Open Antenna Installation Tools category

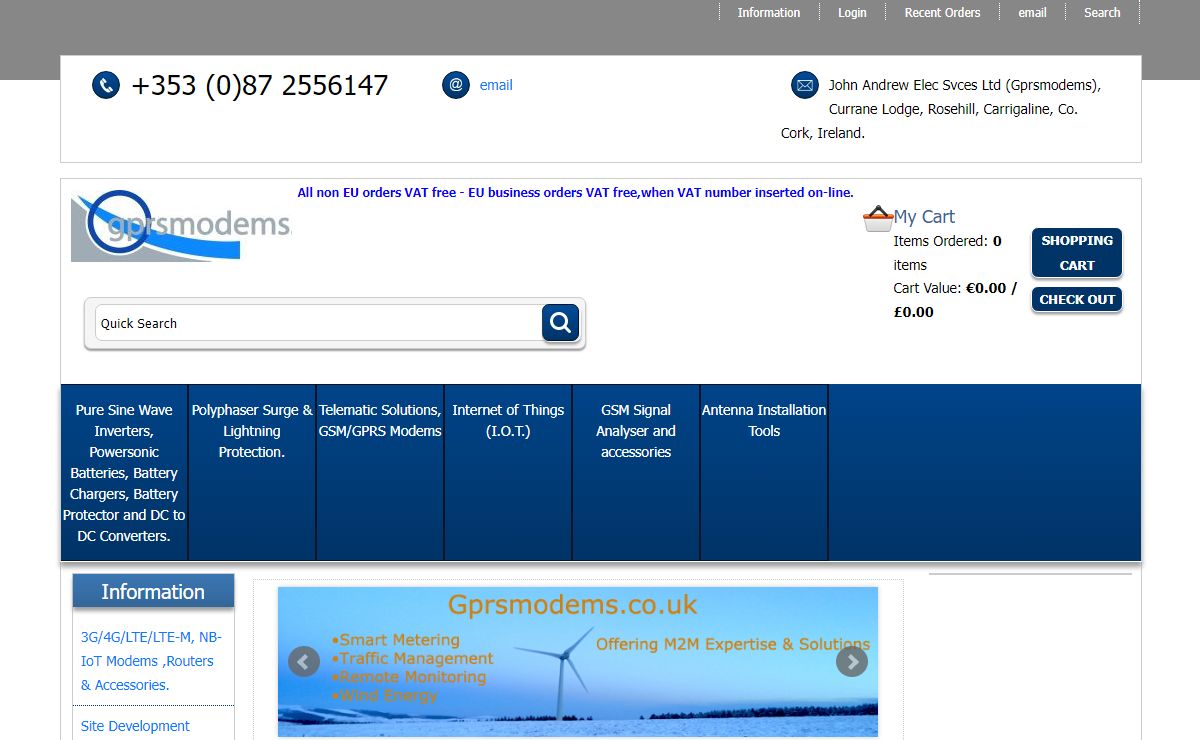tap(764, 473)
